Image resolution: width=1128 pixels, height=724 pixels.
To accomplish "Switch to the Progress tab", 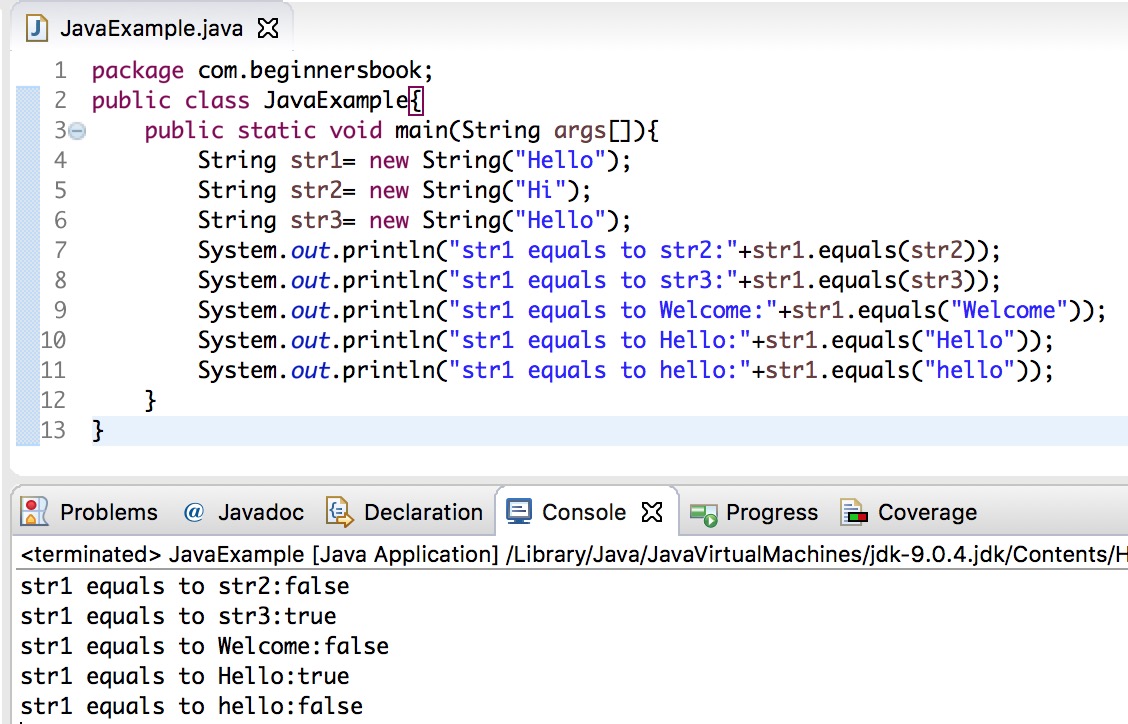I will point(771,512).
